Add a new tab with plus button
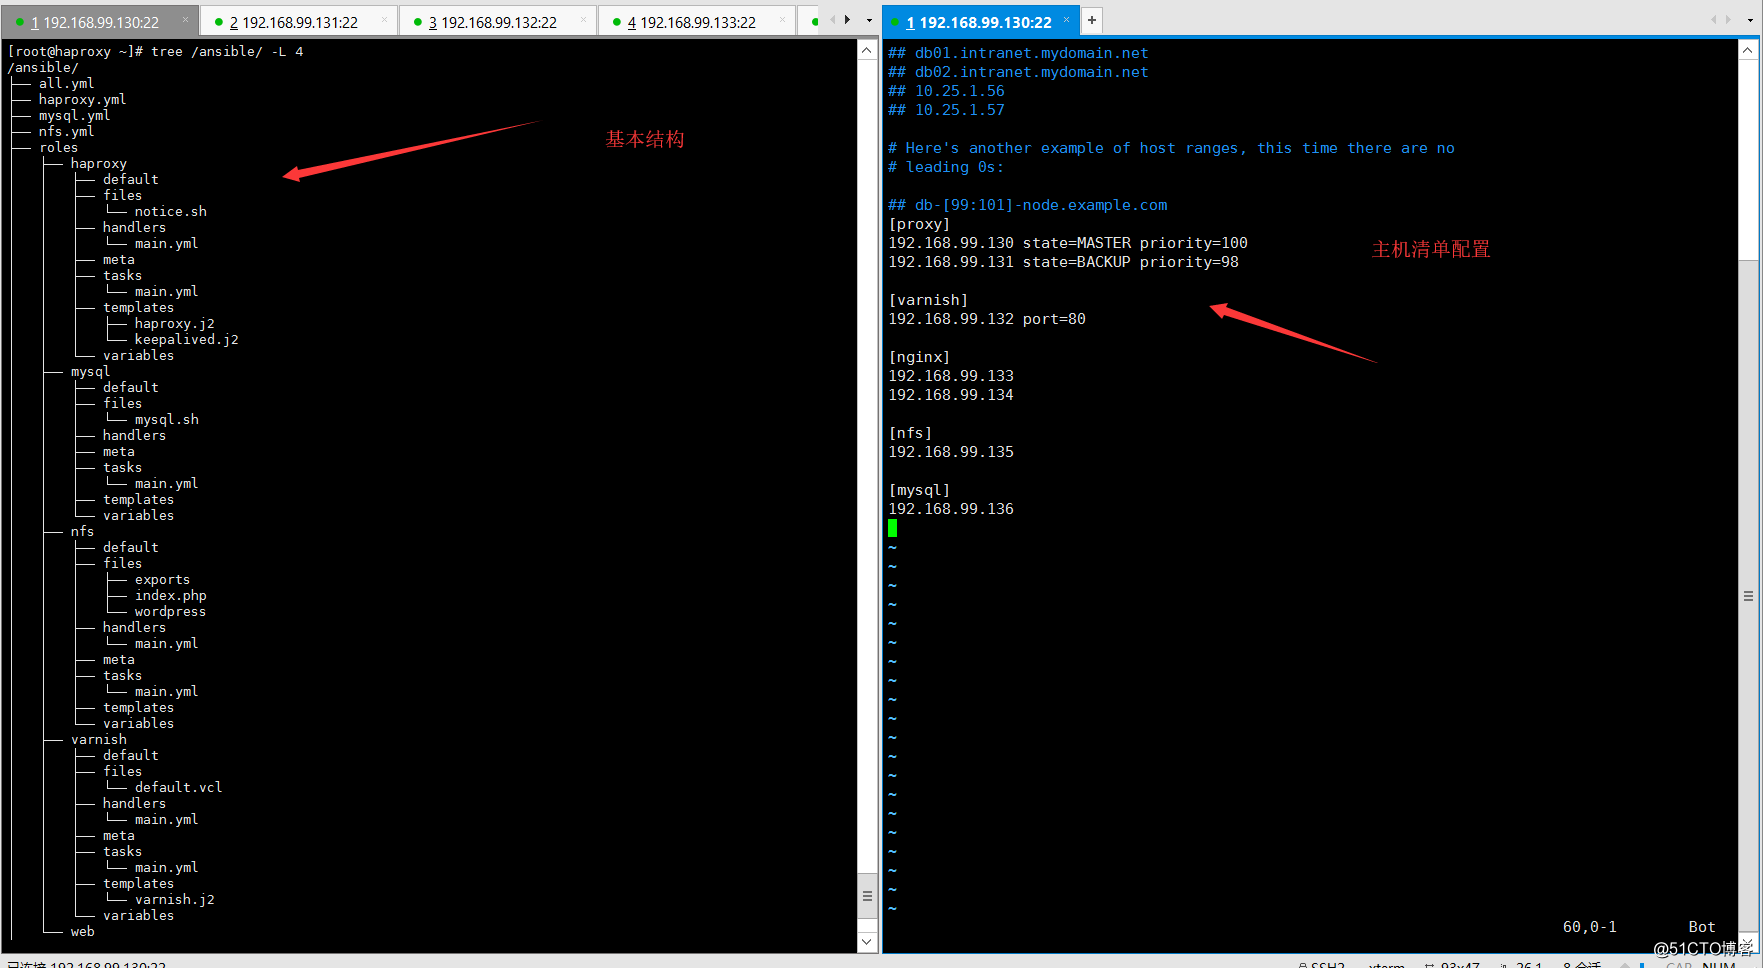This screenshot has height=968, width=1763. (x=1092, y=20)
